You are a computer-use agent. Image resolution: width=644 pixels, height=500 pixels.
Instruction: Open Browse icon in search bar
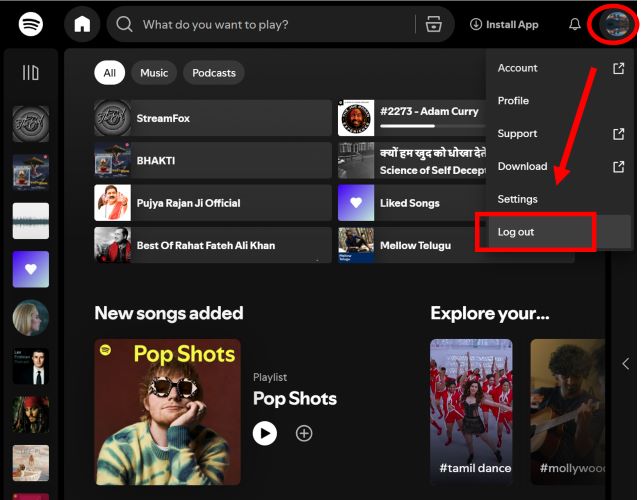[433, 24]
